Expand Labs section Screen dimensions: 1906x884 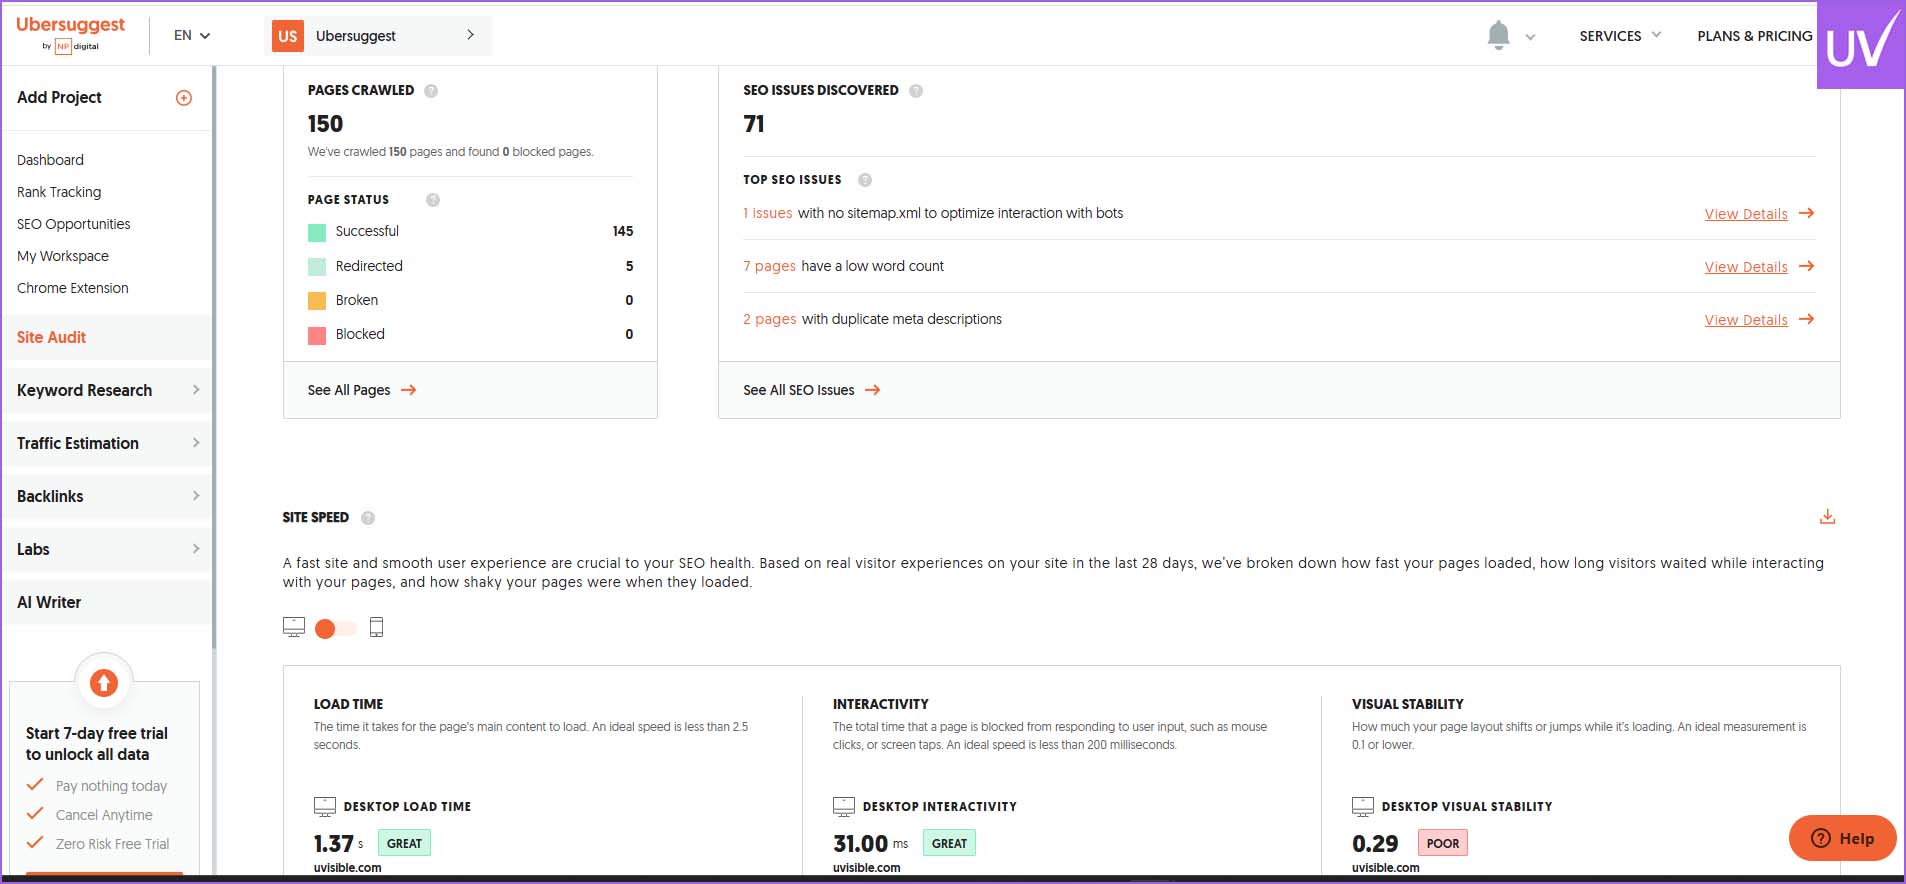point(107,549)
